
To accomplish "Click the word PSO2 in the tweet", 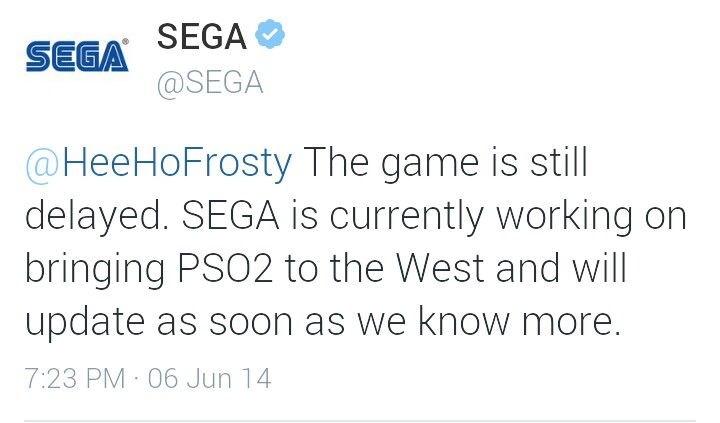I will pyautogui.click(x=225, y=268).
